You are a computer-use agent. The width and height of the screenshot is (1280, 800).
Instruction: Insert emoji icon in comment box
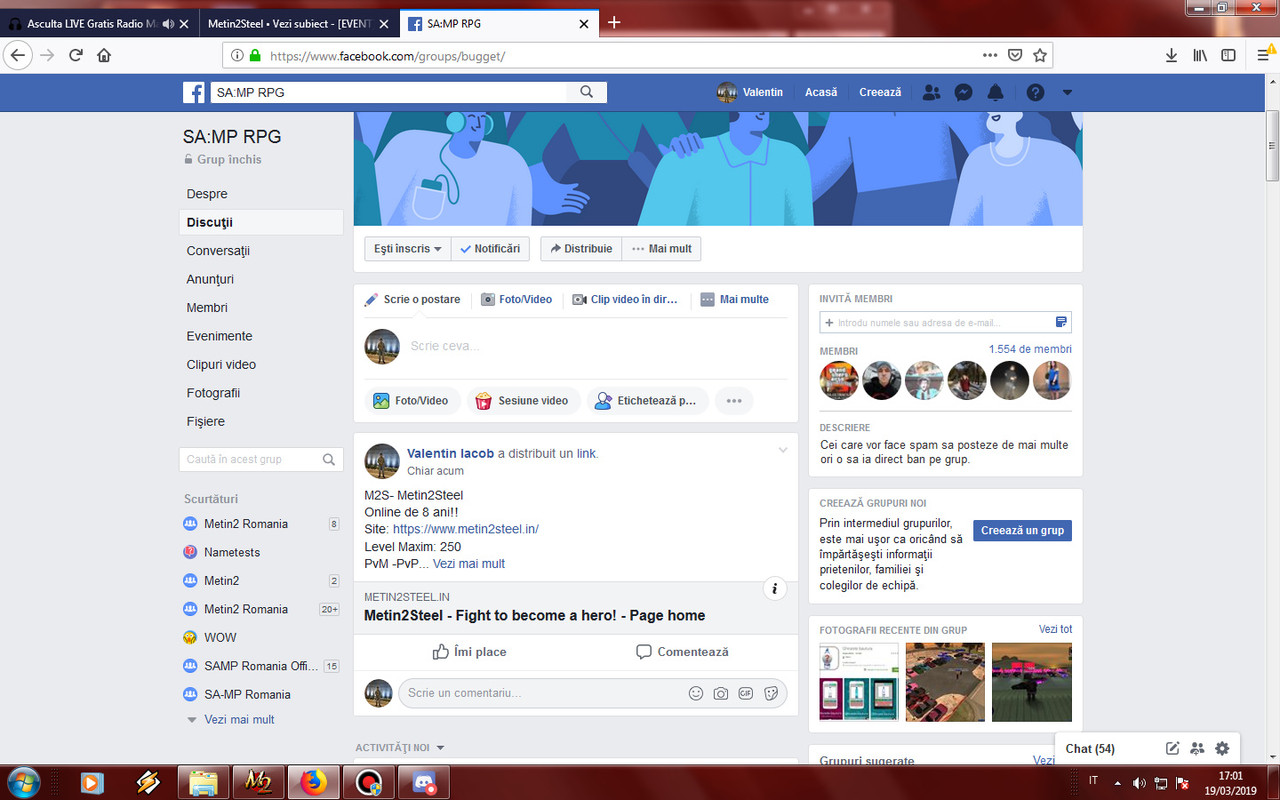point(696,693)
